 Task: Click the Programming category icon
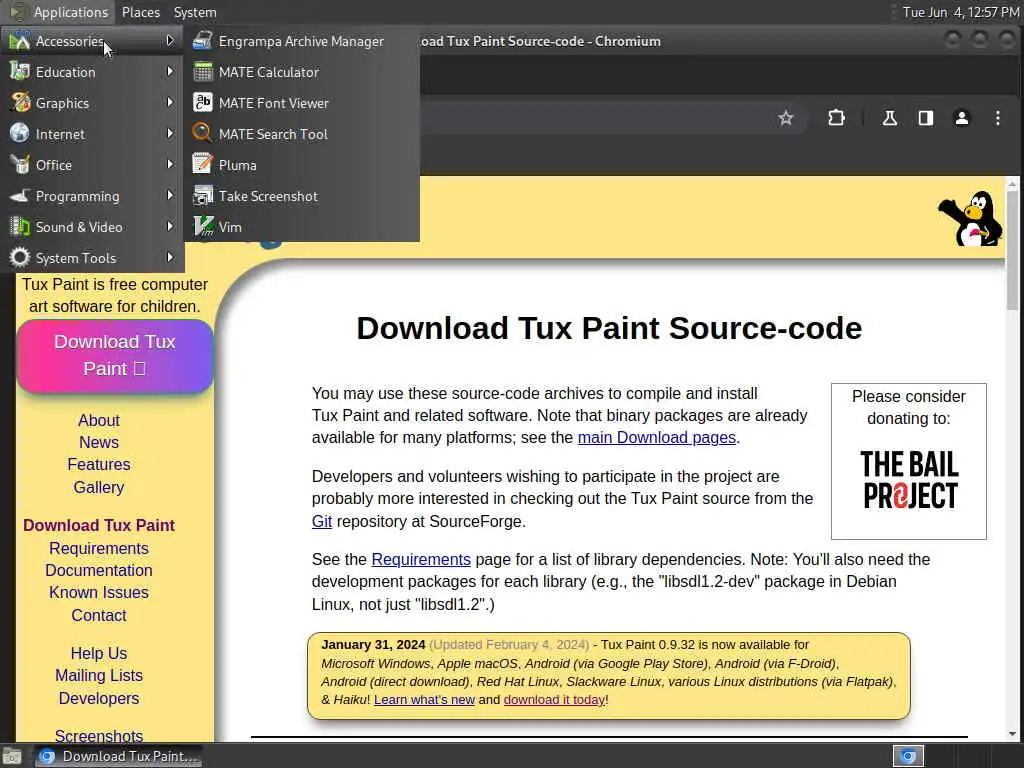tap(20, 195)
